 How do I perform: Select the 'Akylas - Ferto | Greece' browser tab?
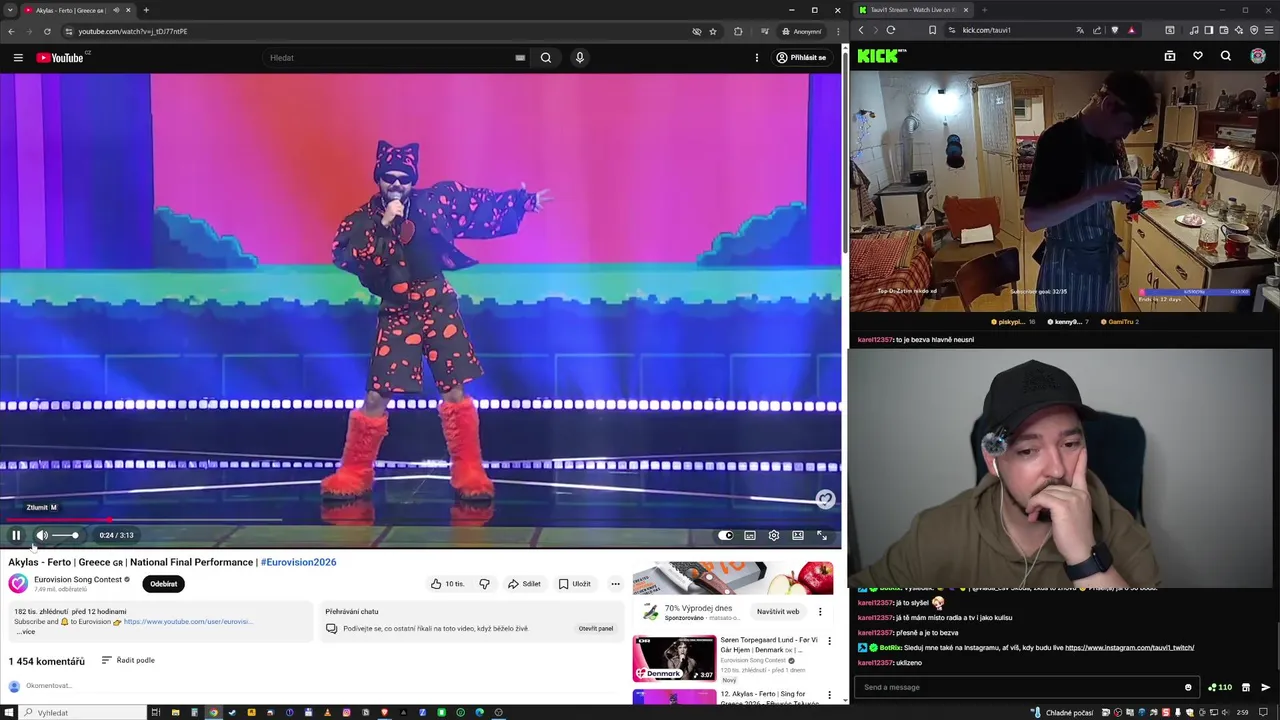coord(77,10)
